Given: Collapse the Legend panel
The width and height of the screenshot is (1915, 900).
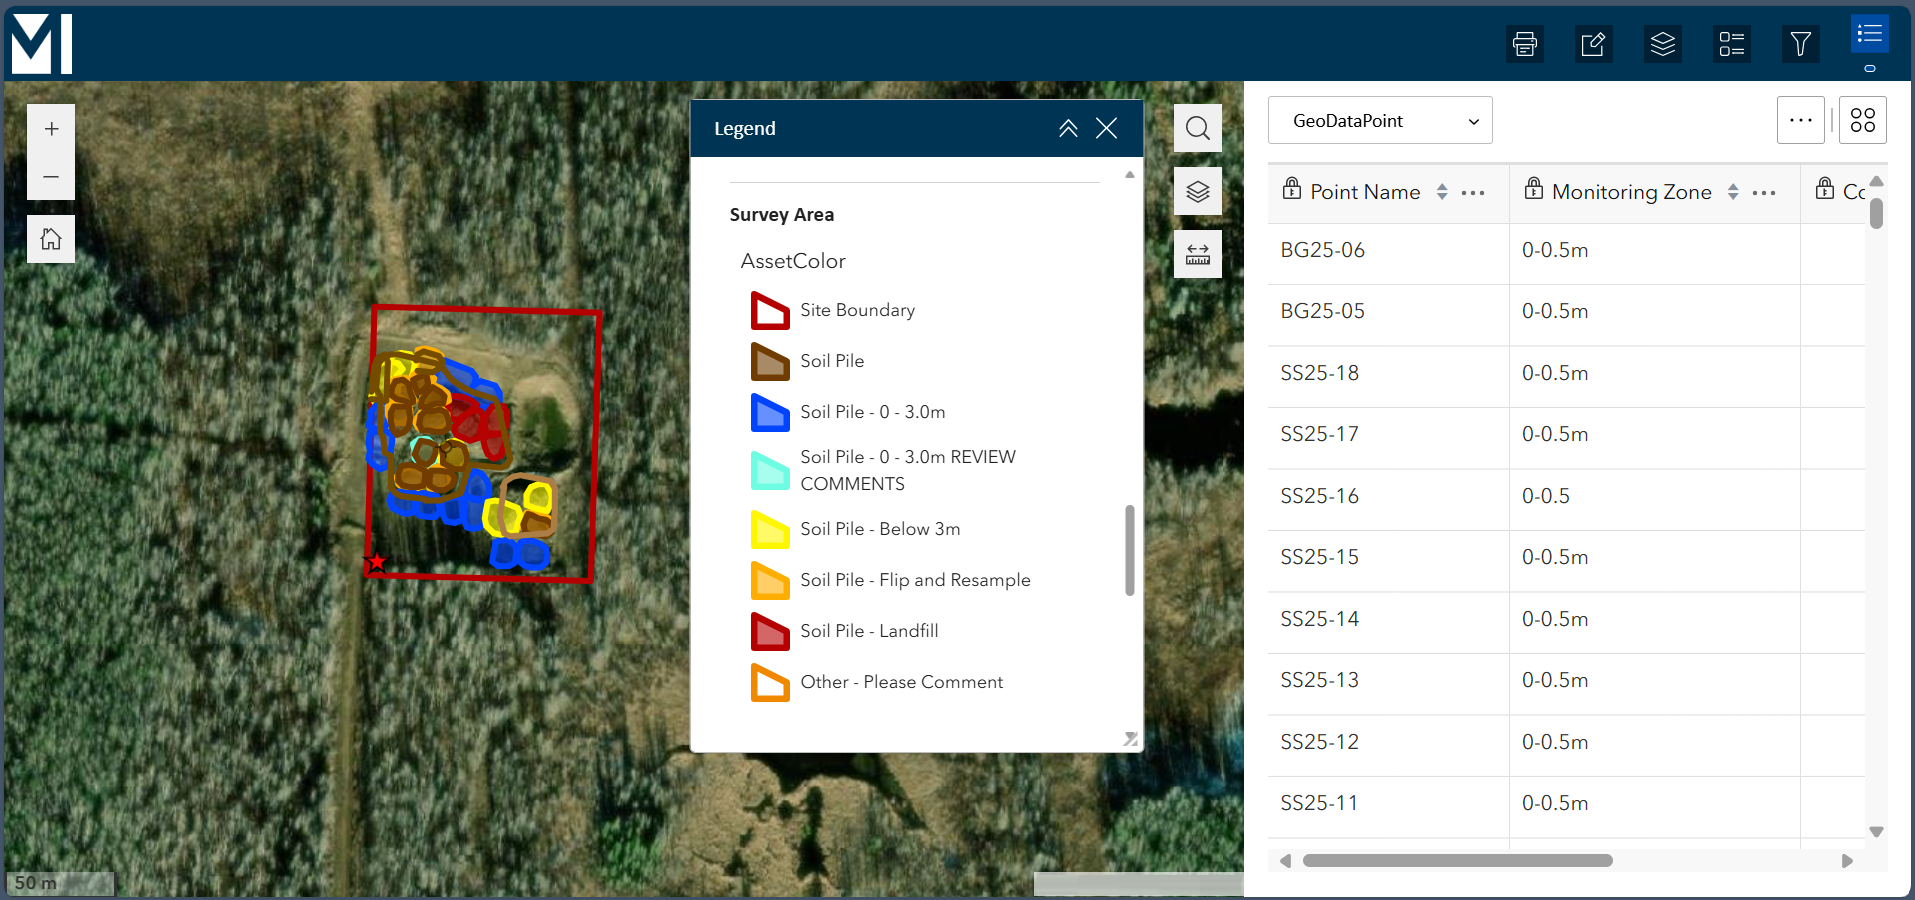Looking at the screenshot, I should click(x=1068, y=128).
